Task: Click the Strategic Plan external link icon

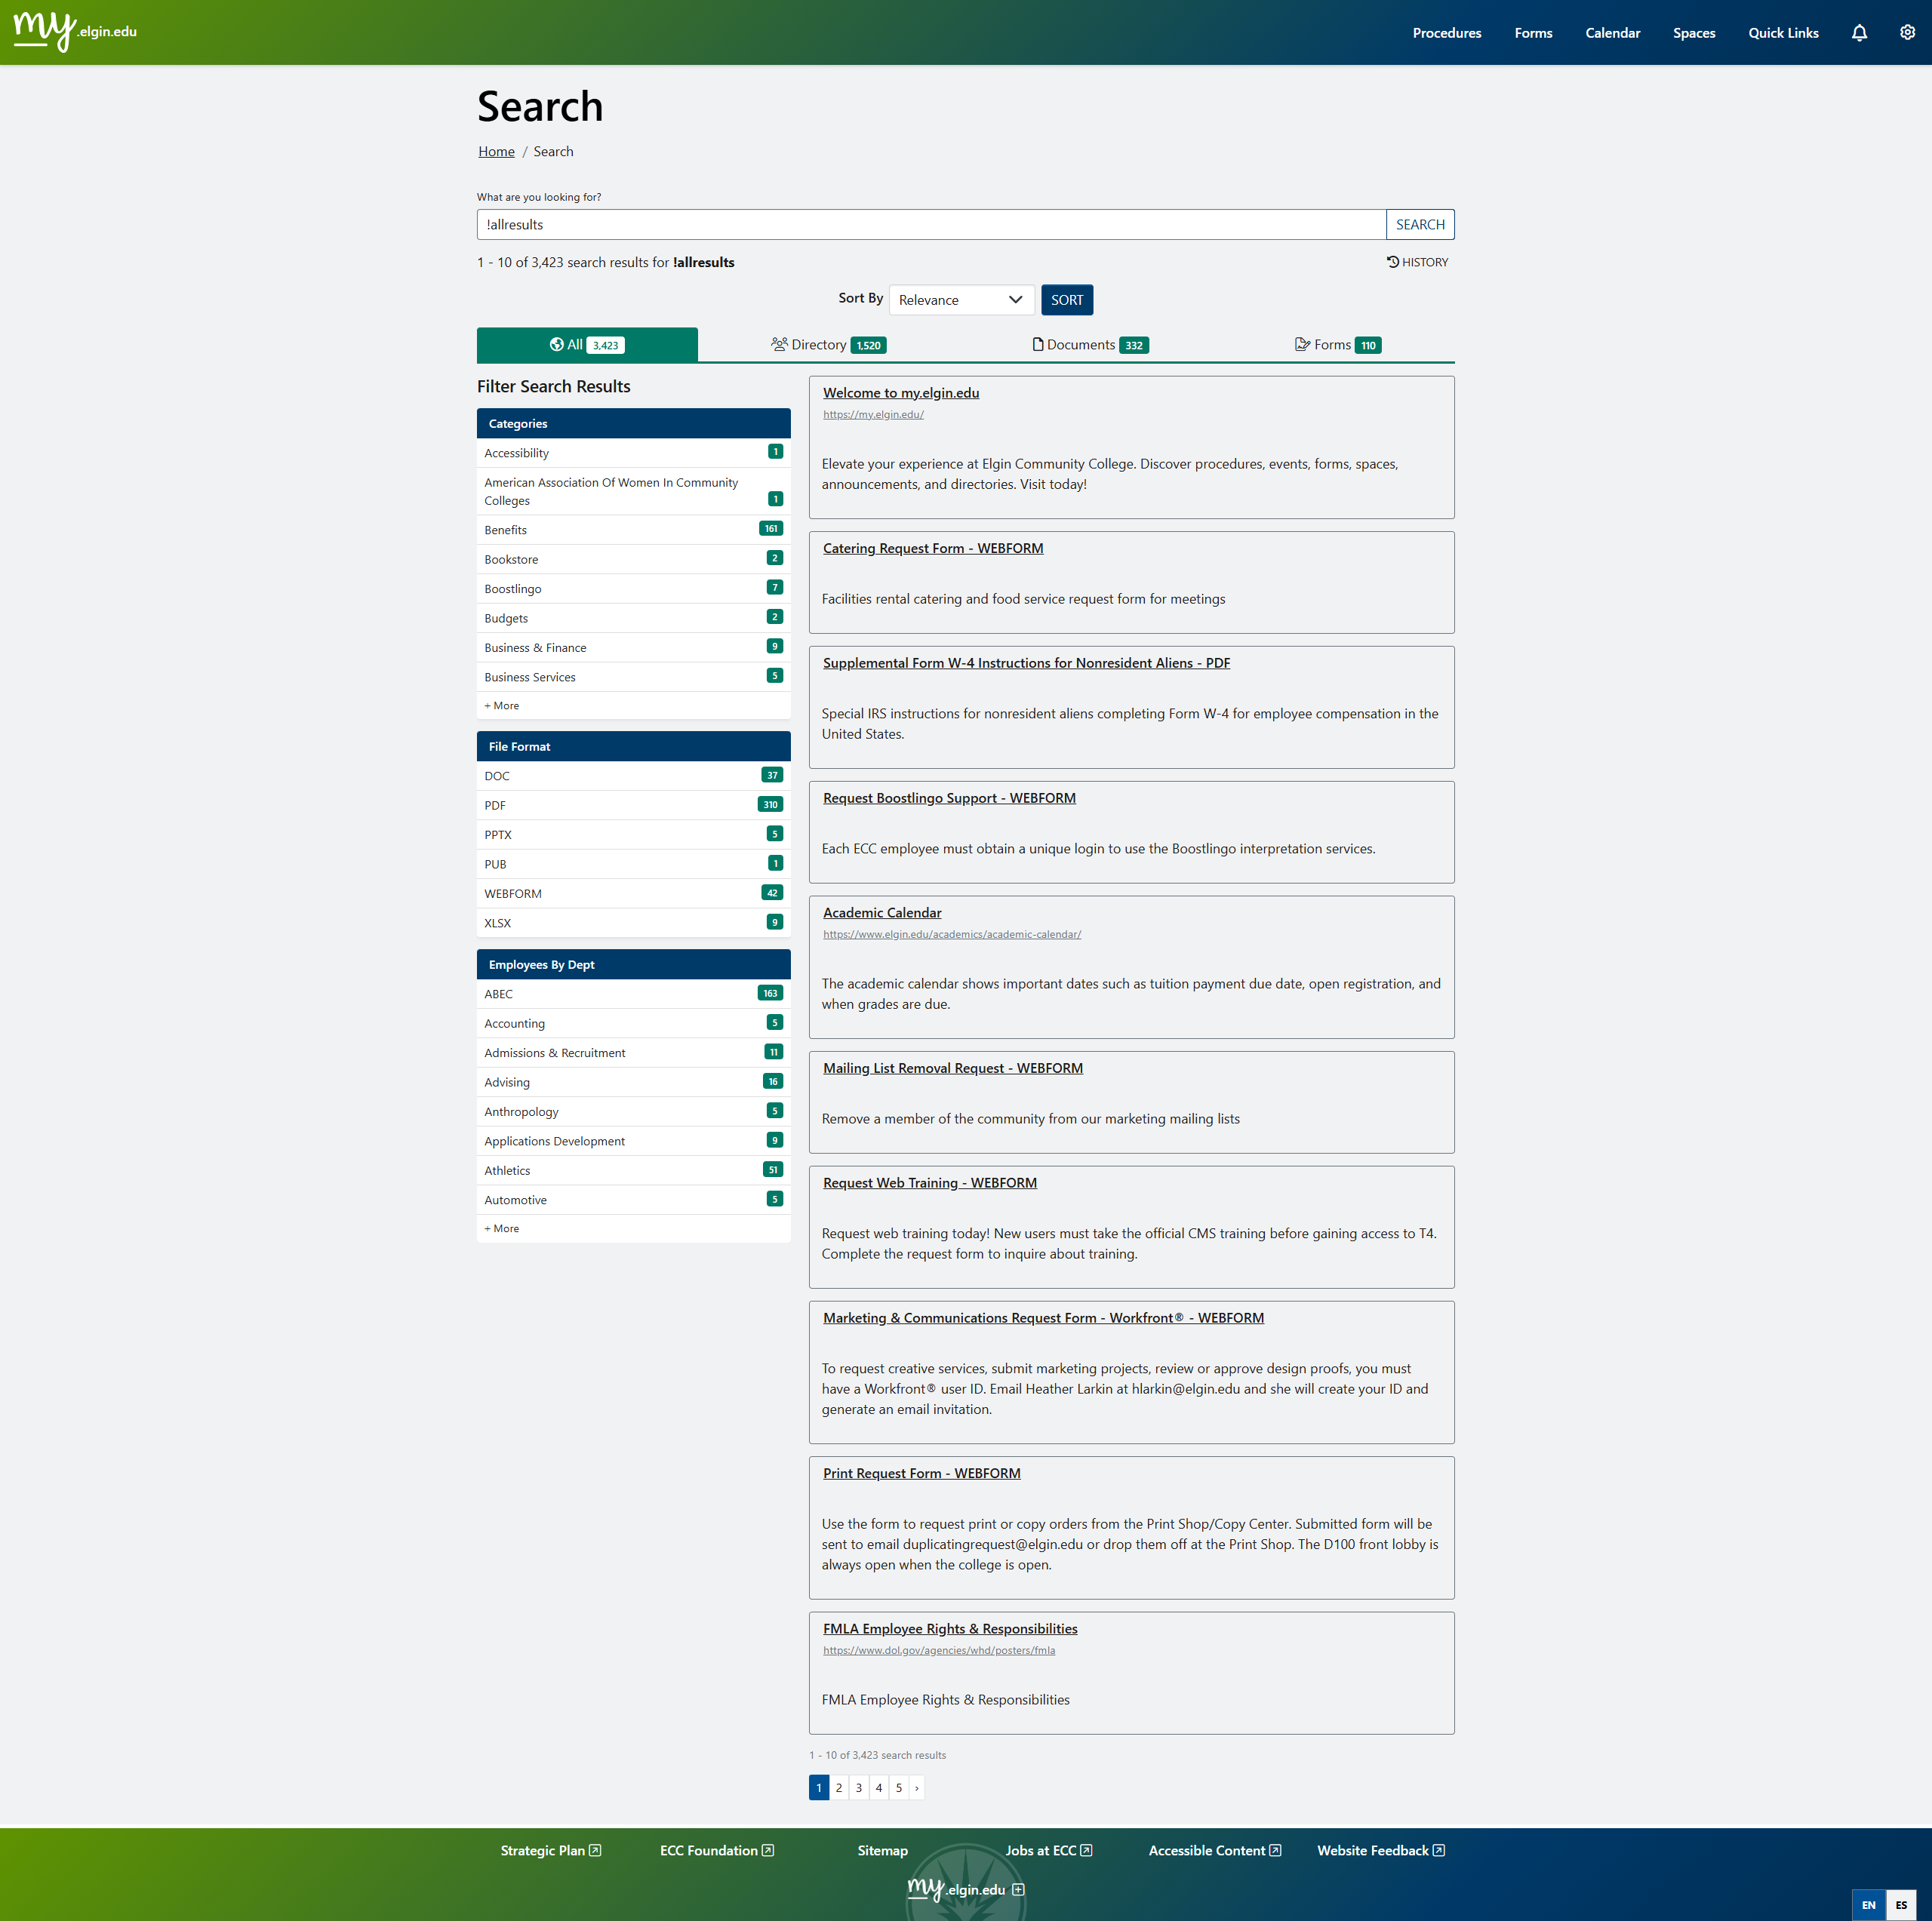Action: [595, 1850]
